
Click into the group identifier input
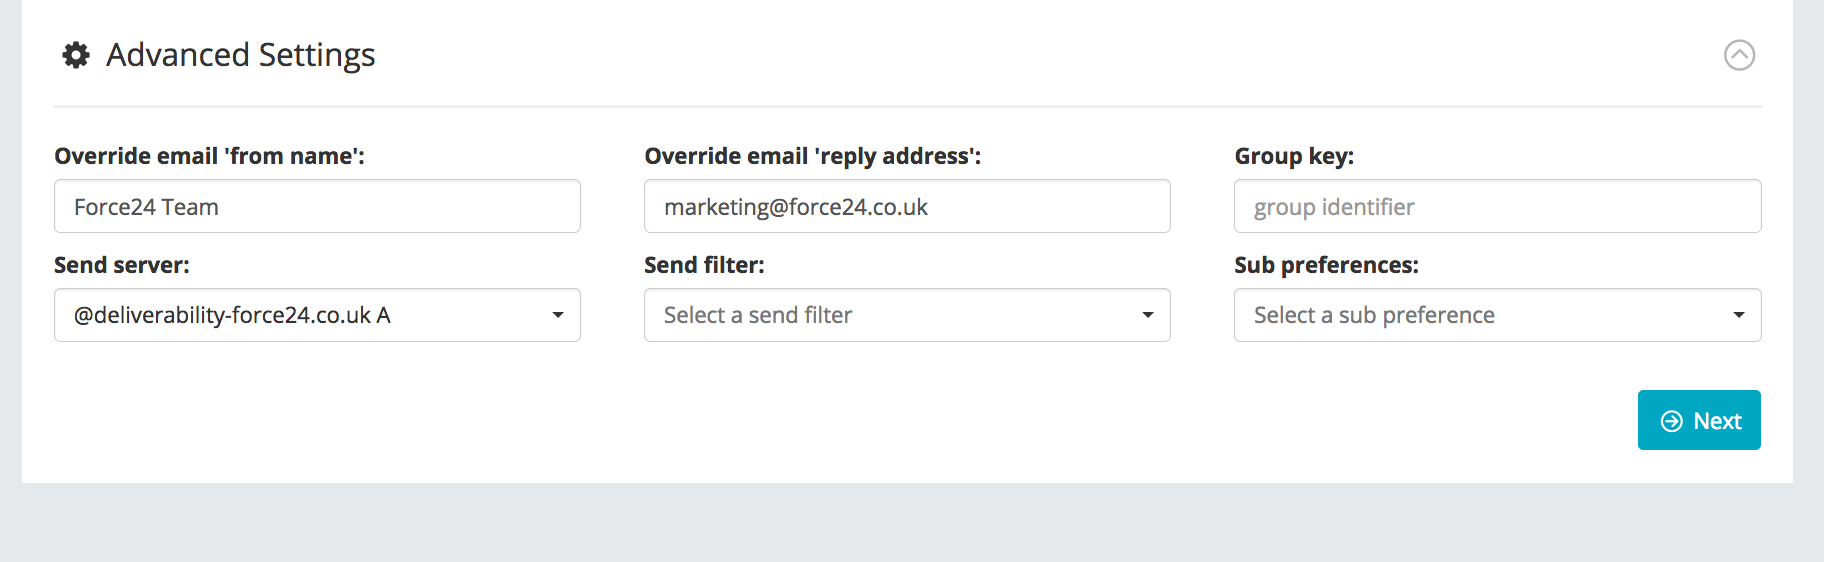(1497, 206)
